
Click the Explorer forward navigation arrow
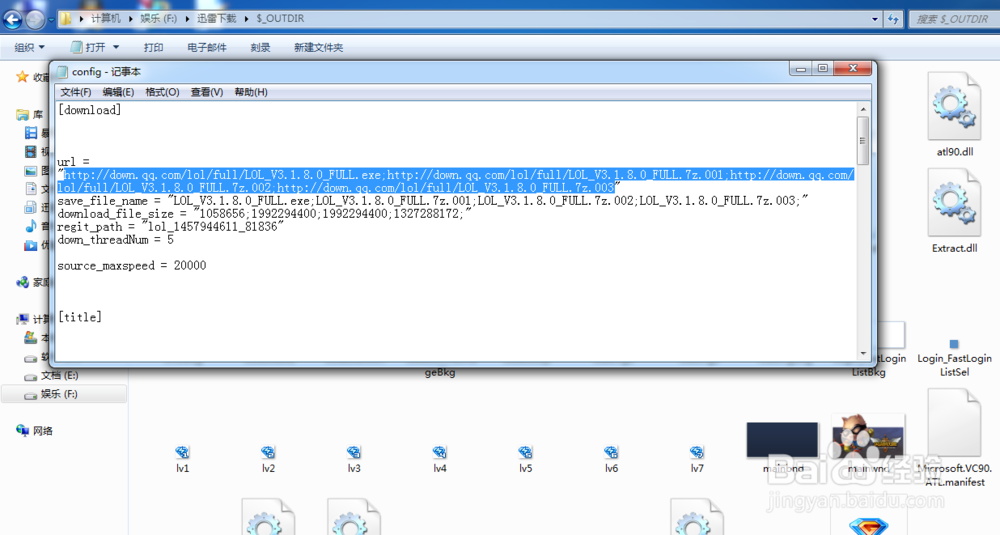tap(36, 19)
